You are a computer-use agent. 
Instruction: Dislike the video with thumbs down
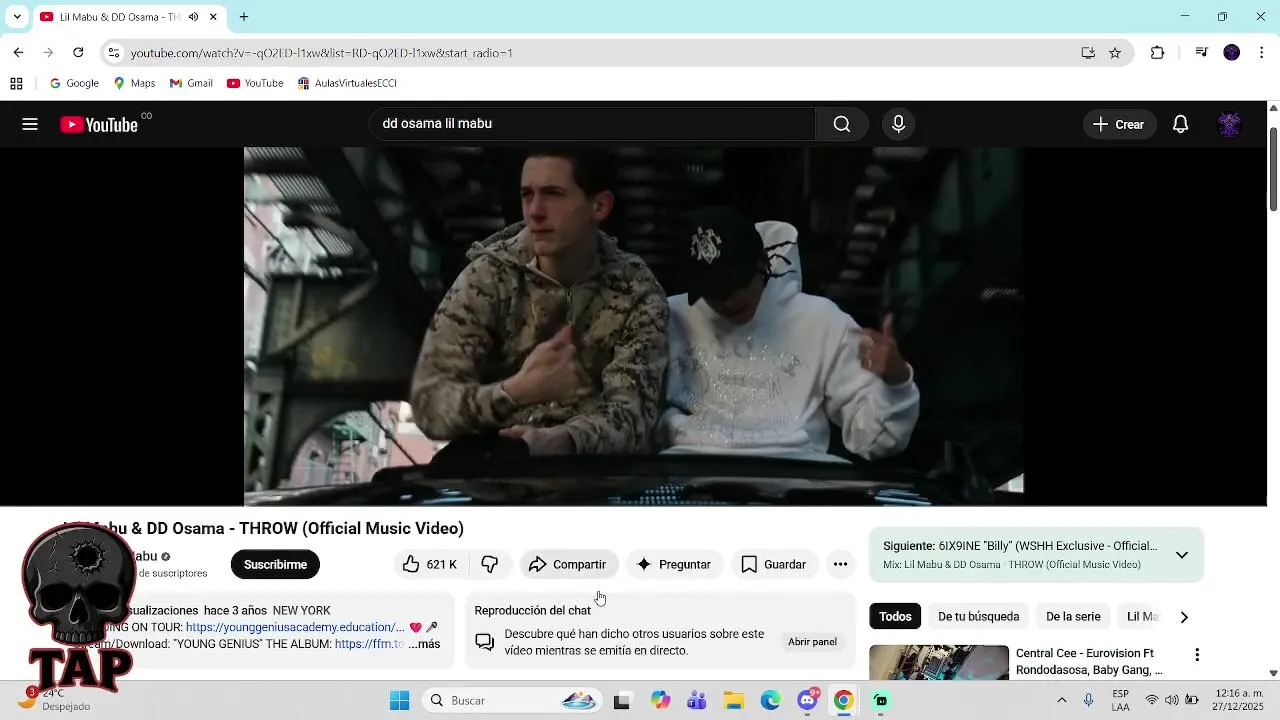click(489, 565)
